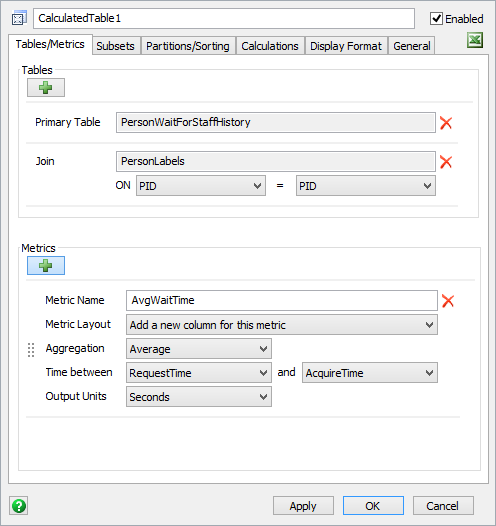This screenshot has width=496, height=526.
Task: Open the left PID join column dropdown
Action: point(201,186)
